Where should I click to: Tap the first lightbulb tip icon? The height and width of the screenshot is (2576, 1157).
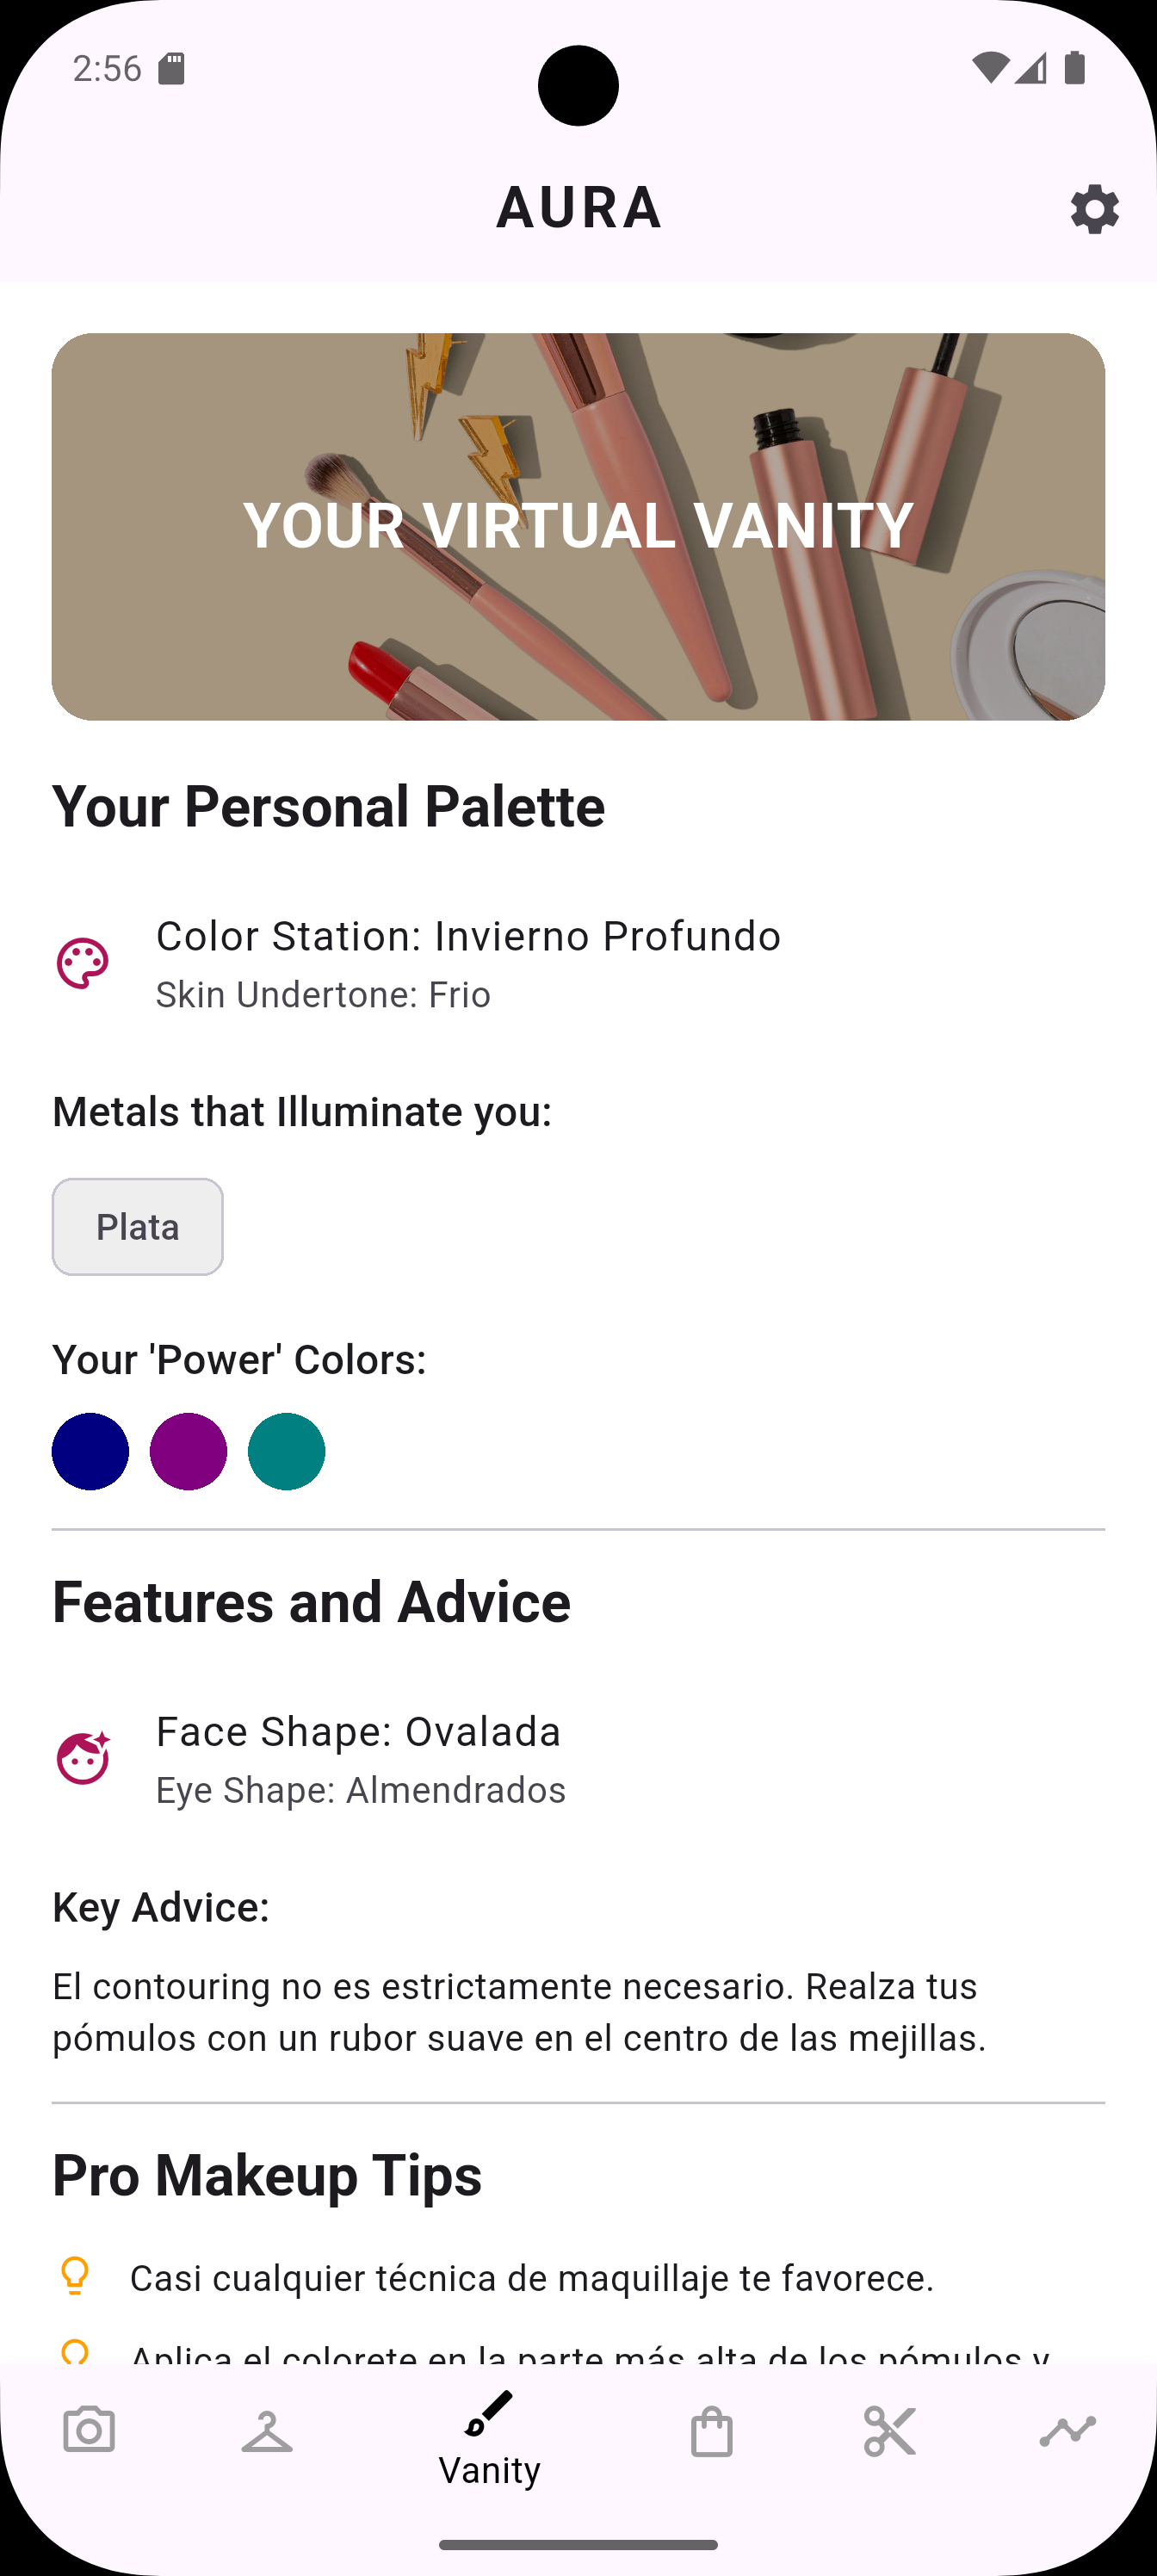tap(75, 2277)
